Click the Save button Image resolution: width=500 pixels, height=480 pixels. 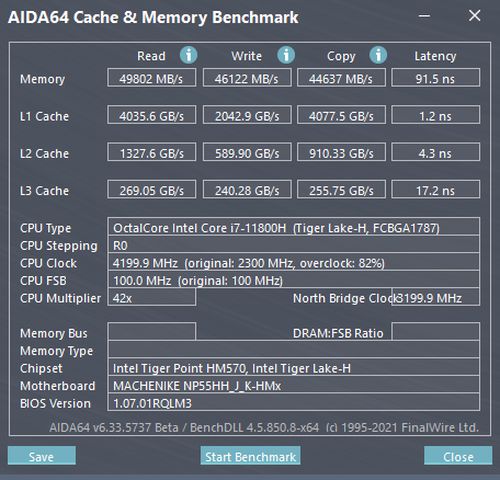coord(42,456)
